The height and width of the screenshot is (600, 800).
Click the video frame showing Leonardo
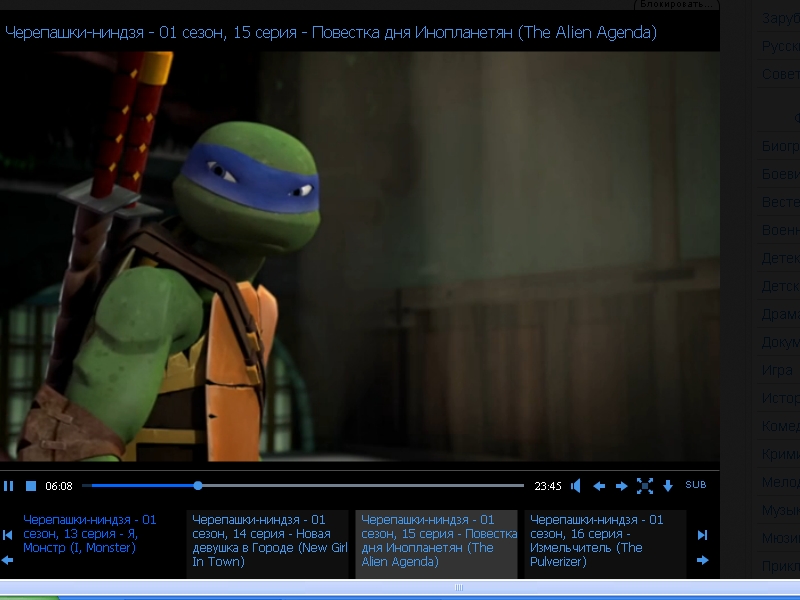(360, 256)
